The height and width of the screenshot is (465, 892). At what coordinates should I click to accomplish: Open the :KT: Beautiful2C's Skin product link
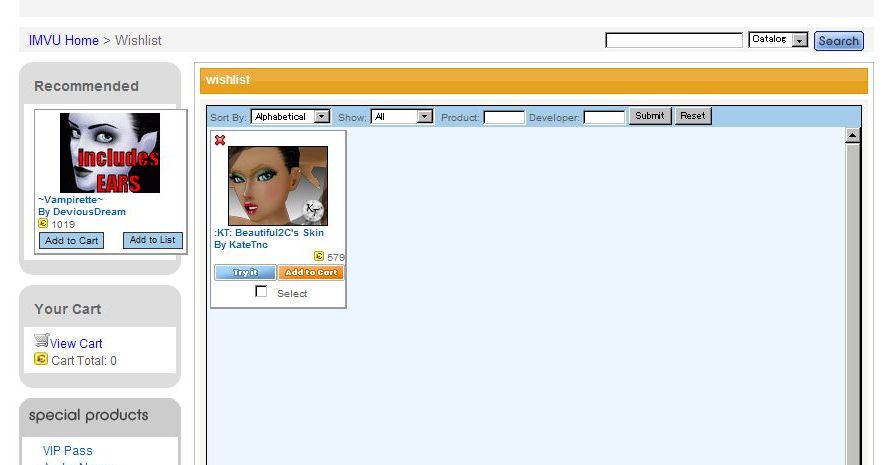[x=269, y=233]
